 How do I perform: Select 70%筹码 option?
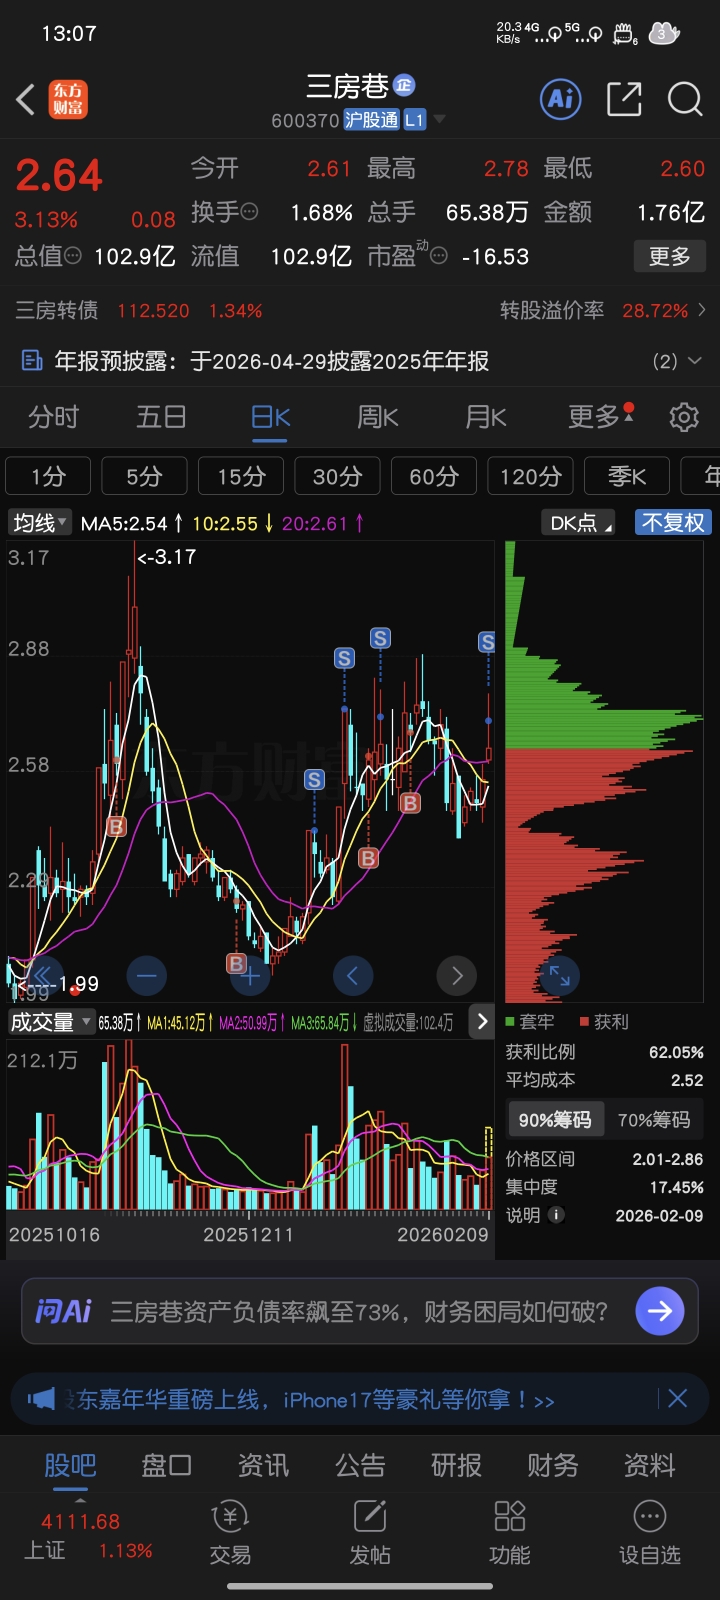[654, 1120]
